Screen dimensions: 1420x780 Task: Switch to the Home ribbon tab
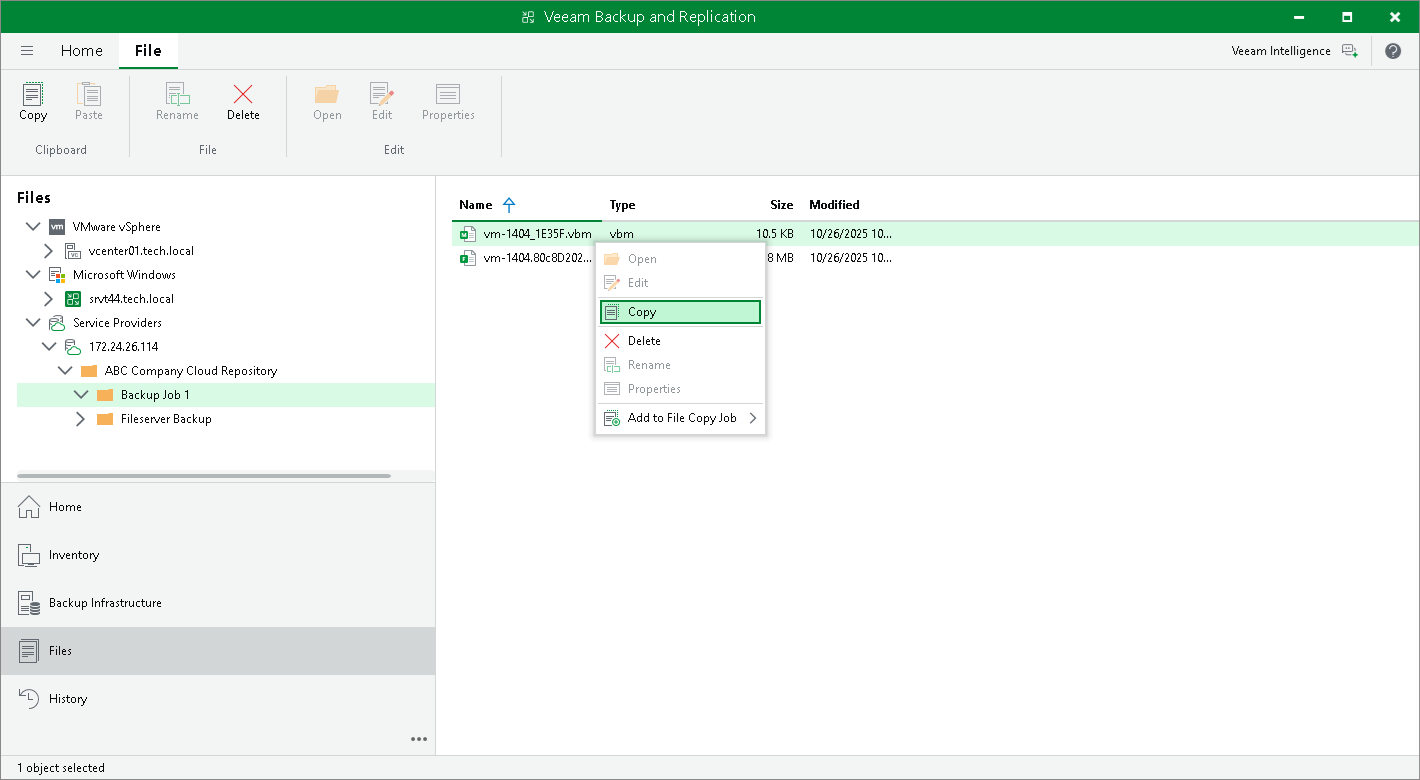[82, 51]
